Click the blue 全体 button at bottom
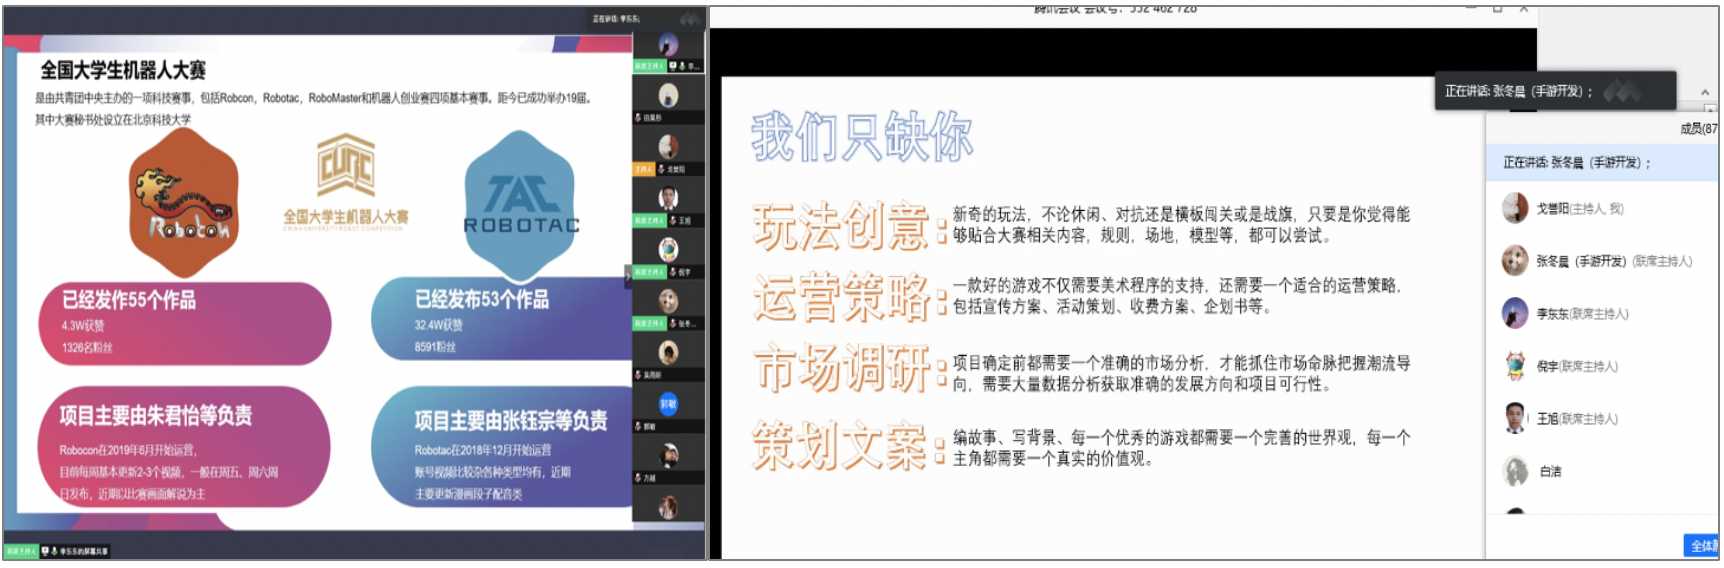Screen dimensions: 1724x568 [1701, 545]
